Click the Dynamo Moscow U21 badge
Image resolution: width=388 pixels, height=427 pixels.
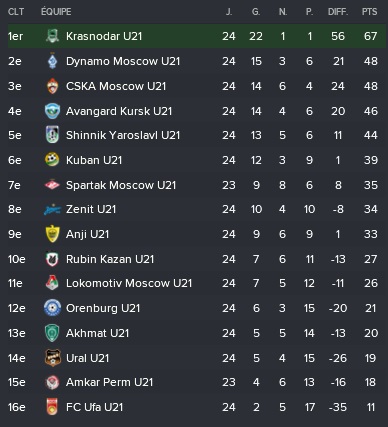click(x=52, y=61)
